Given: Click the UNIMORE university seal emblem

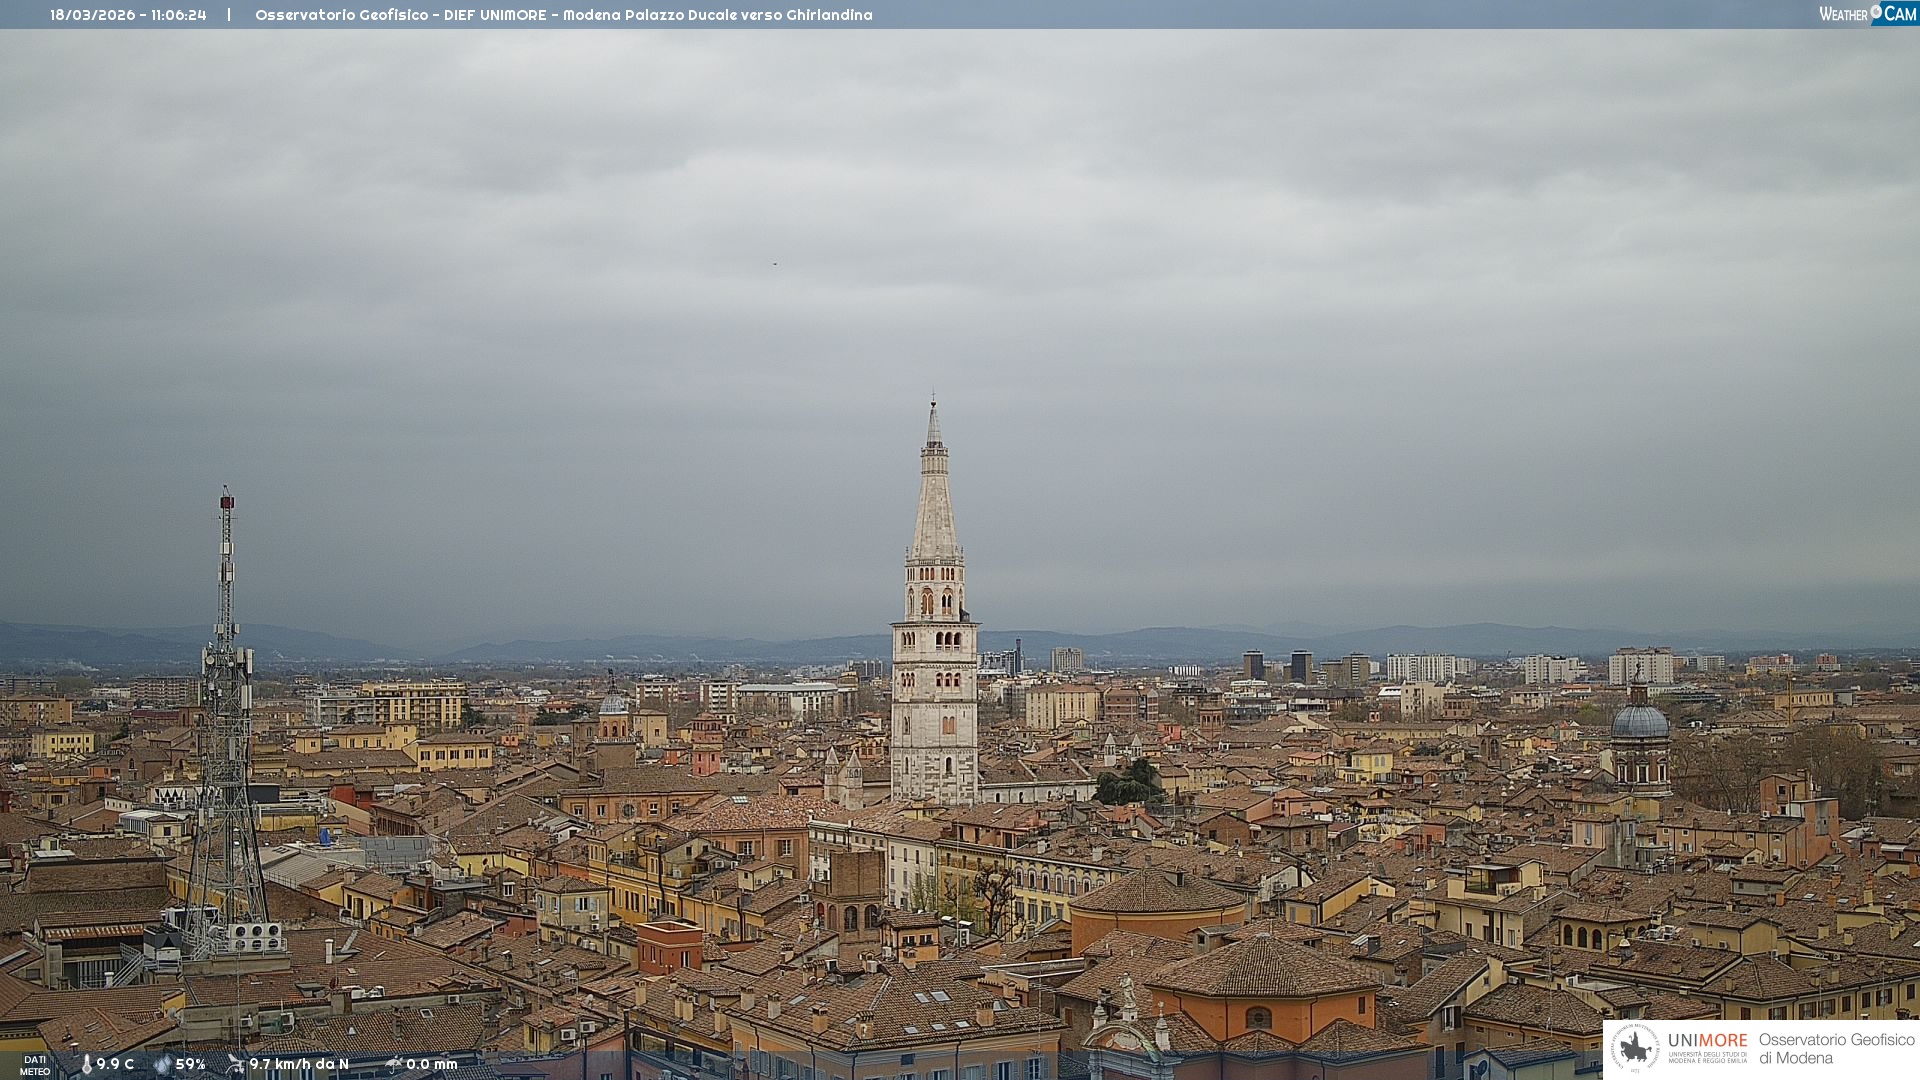Looking at the screenshot, I should click(1635, 1048).
